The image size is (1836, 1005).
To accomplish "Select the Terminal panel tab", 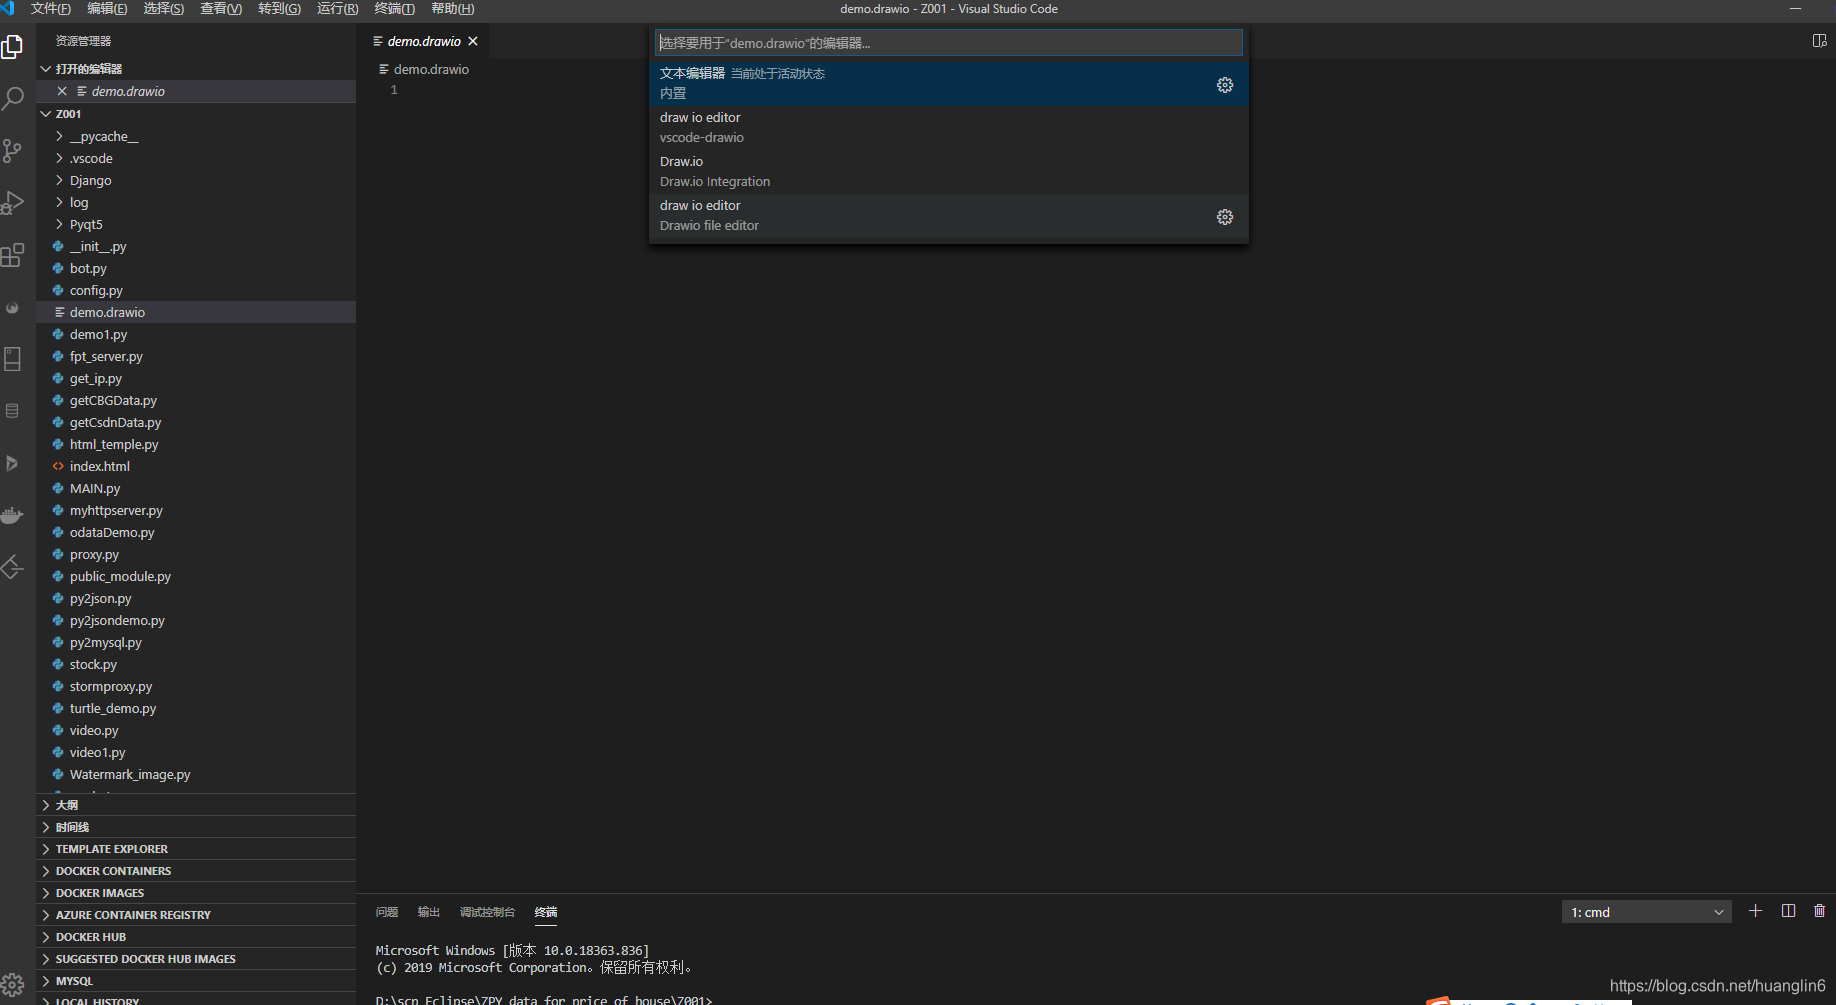I will tap(546, 912).
